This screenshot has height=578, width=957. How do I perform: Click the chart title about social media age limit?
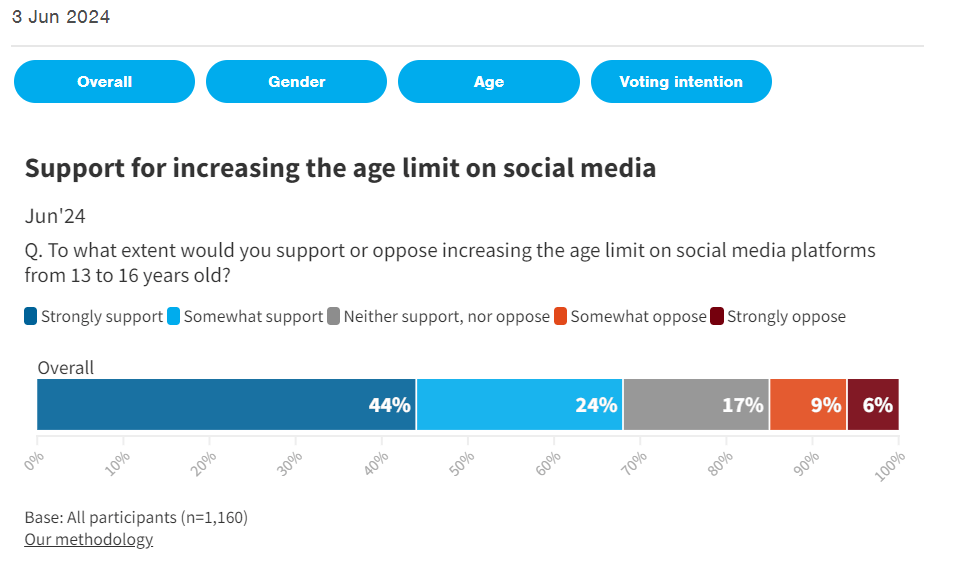340,168
